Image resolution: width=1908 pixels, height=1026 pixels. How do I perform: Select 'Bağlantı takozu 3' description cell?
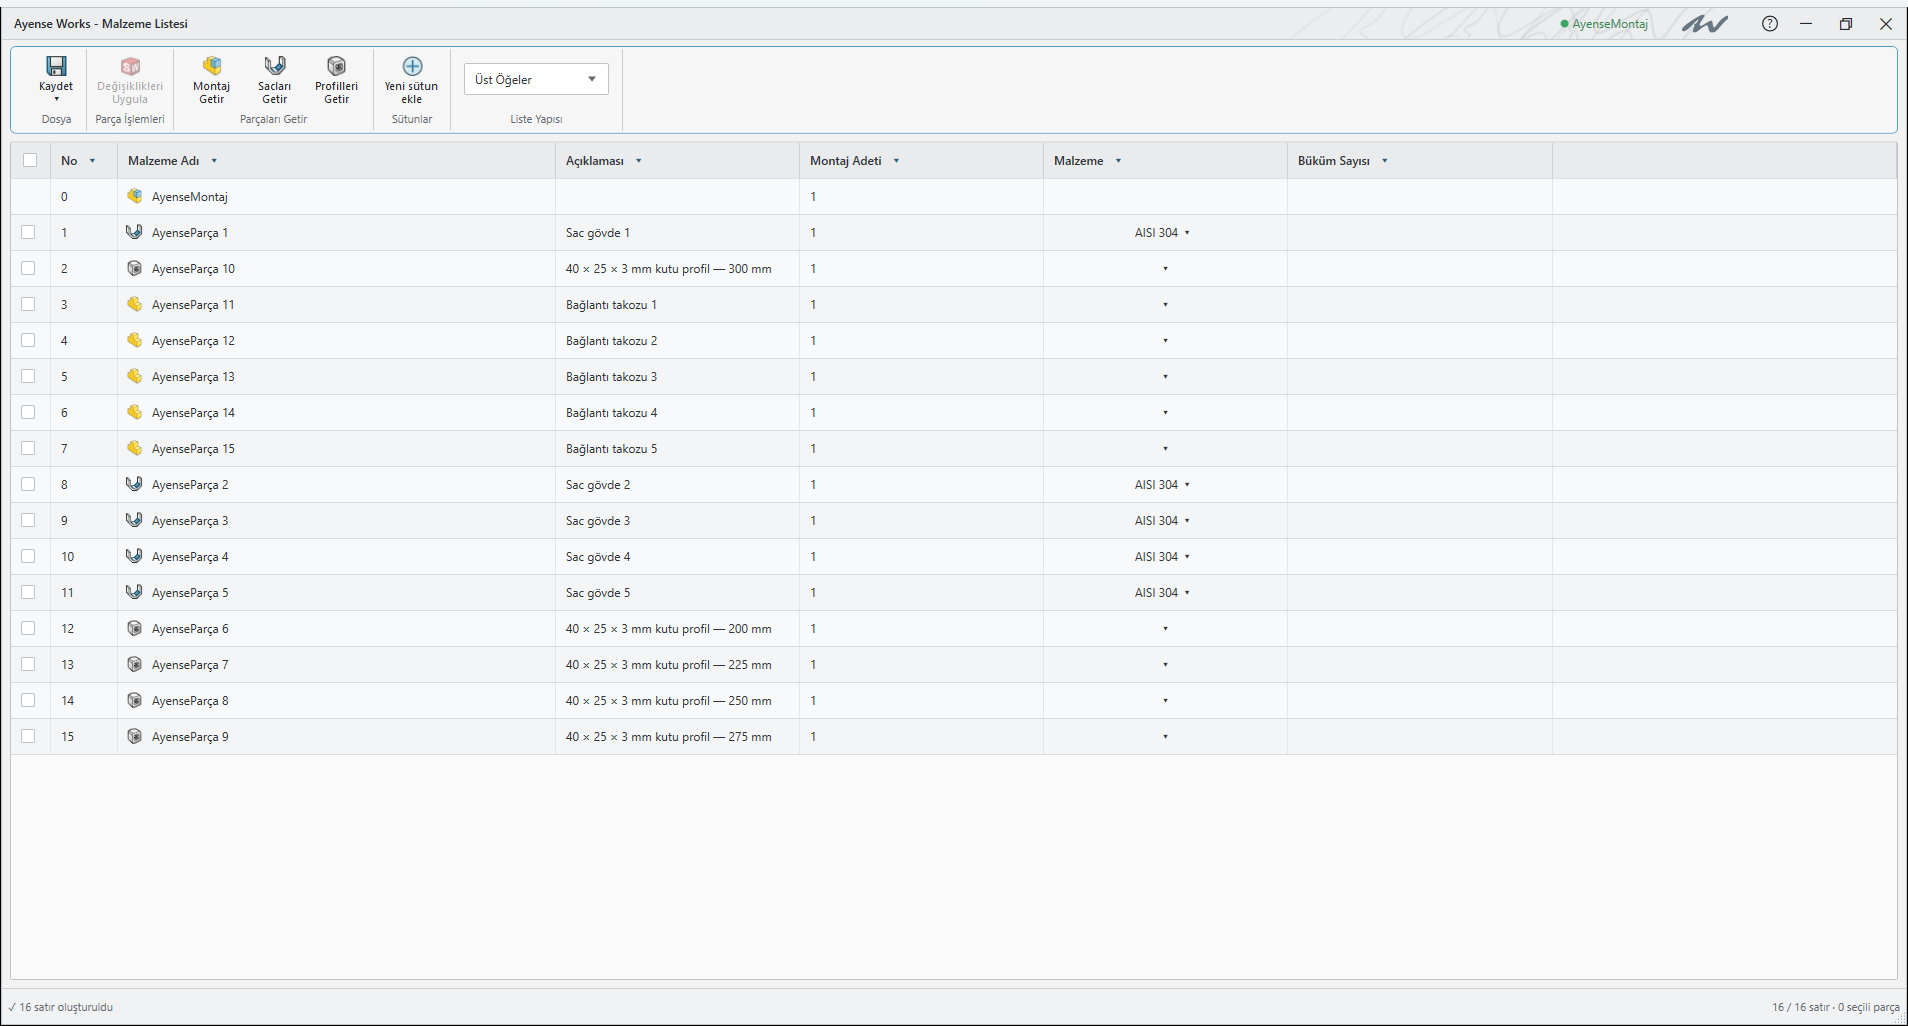tap(677, 377)
